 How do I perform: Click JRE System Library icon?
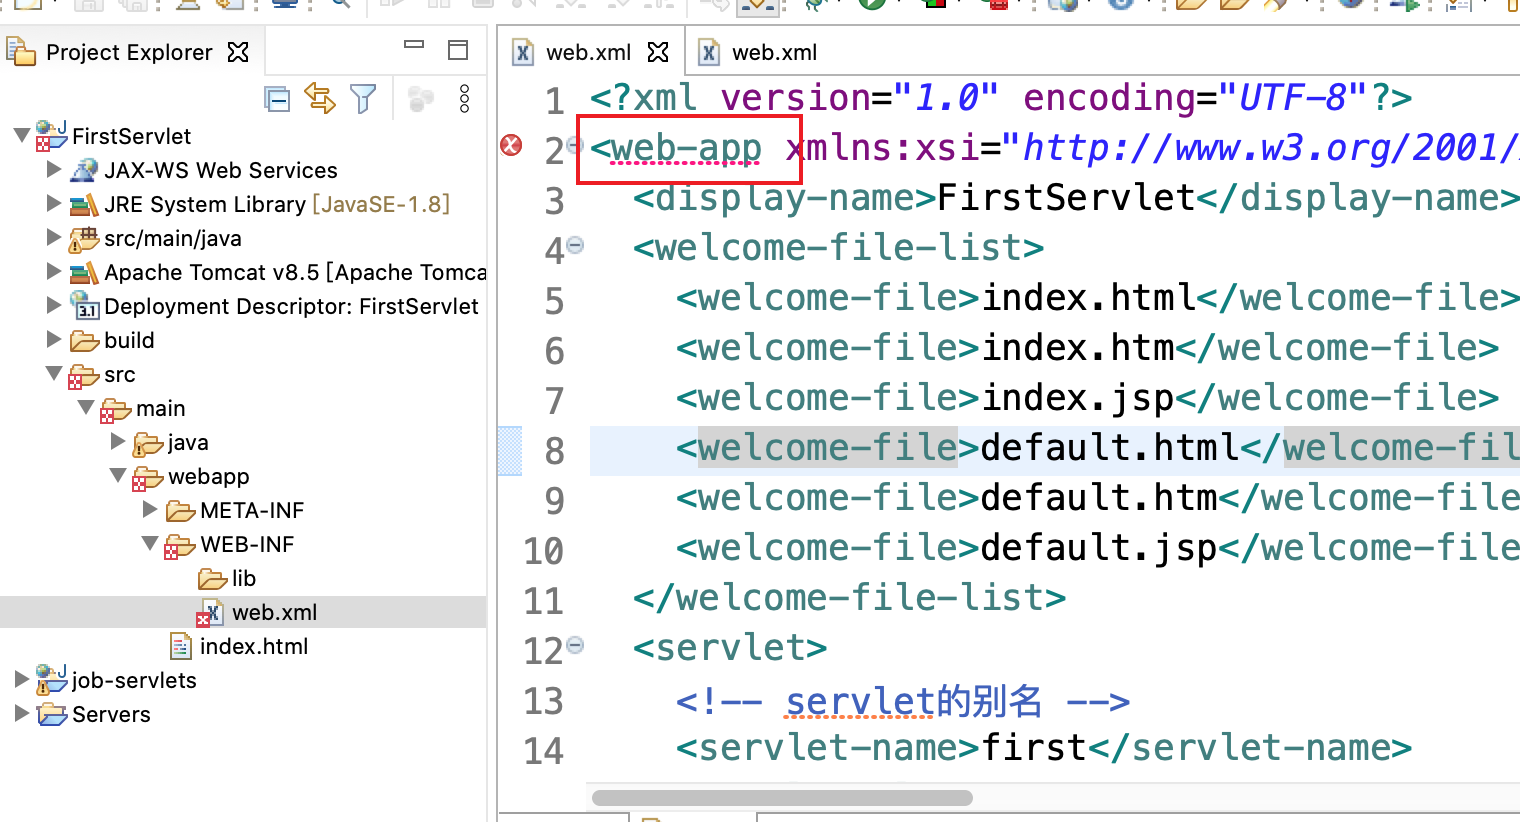point(84,204)
